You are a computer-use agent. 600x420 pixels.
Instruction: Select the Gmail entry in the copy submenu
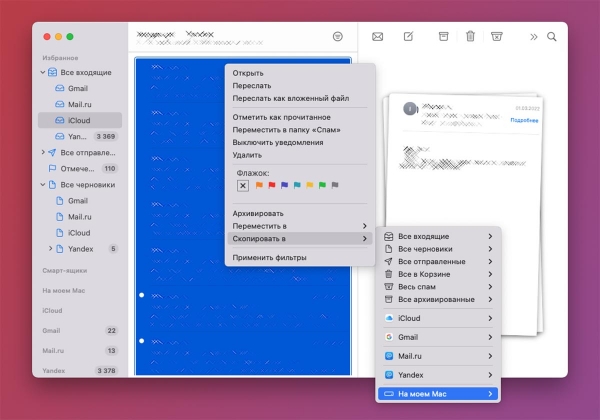pyautogui.click(x=438, y=337)
